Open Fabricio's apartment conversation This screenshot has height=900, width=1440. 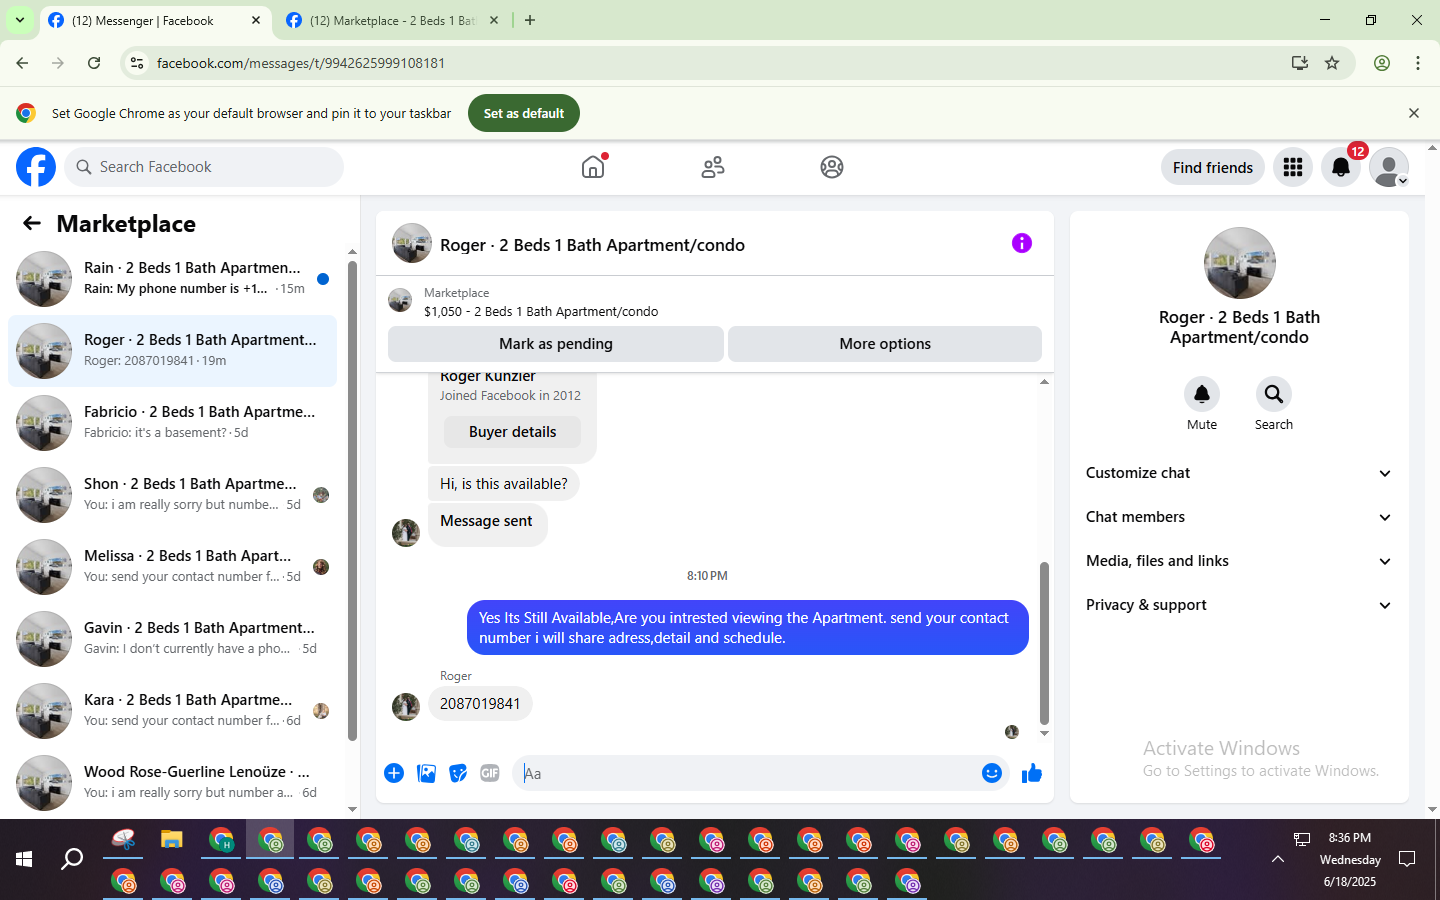pyautogui.click(x=172, y=423)
